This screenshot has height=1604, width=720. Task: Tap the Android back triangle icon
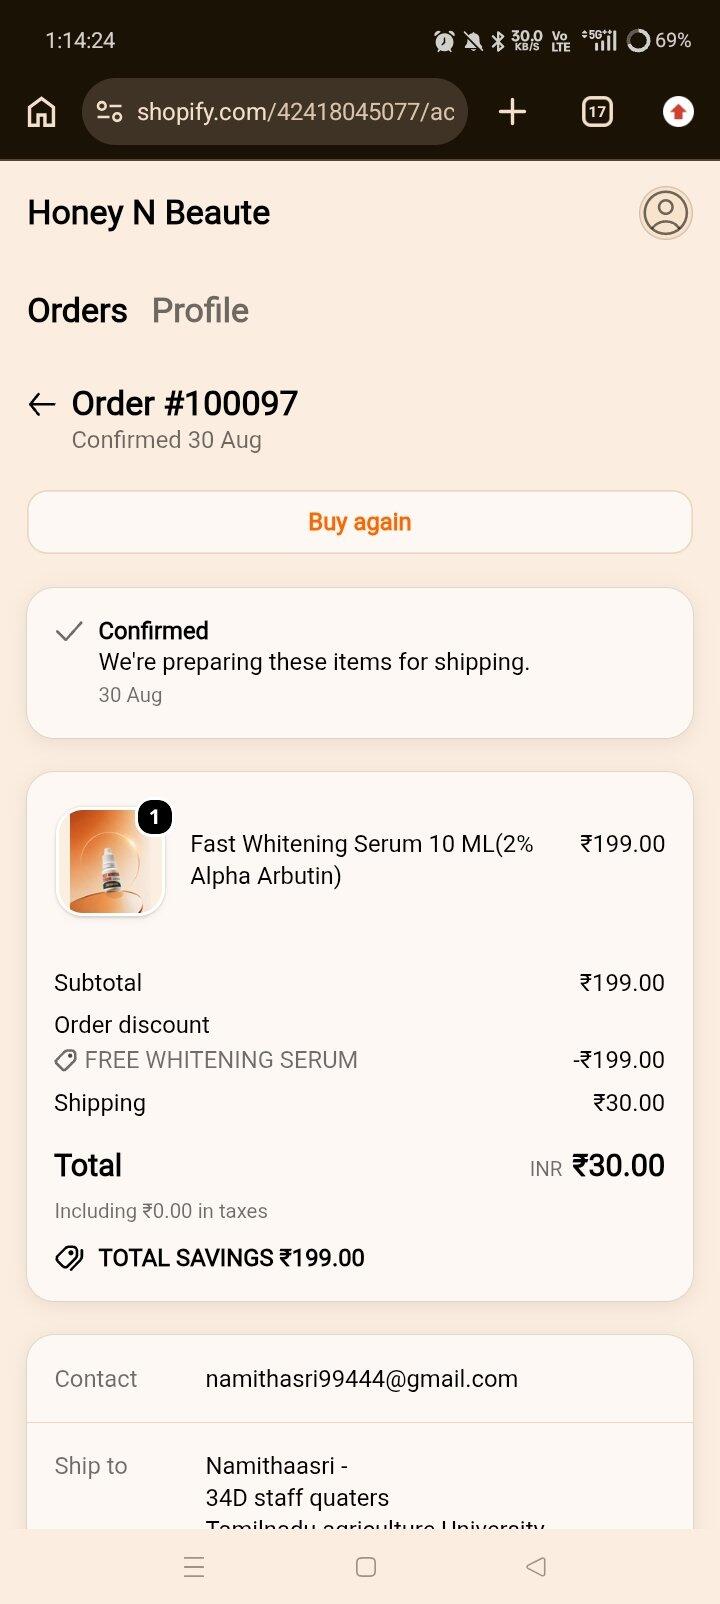pyautogui.click(x=536, y=1567)
